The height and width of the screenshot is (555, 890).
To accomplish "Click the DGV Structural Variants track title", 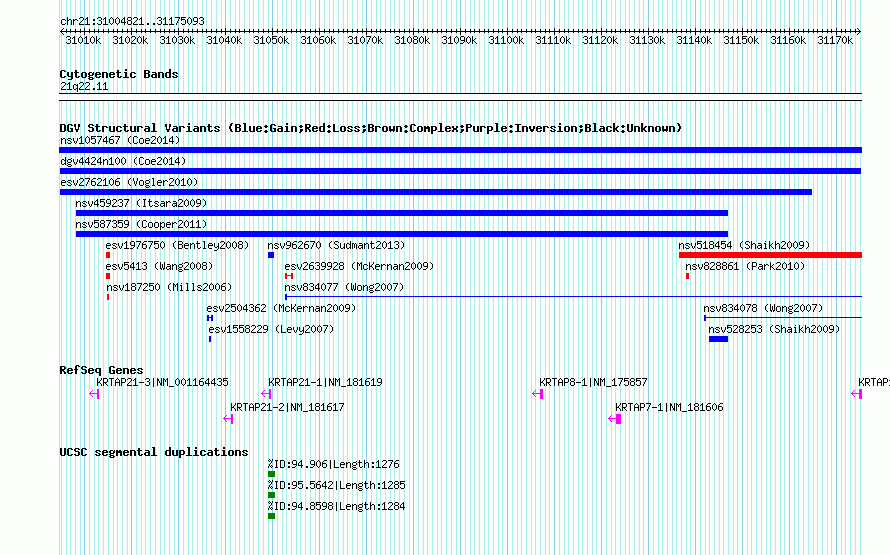I will pyautogui.click(x=371, y=128).
